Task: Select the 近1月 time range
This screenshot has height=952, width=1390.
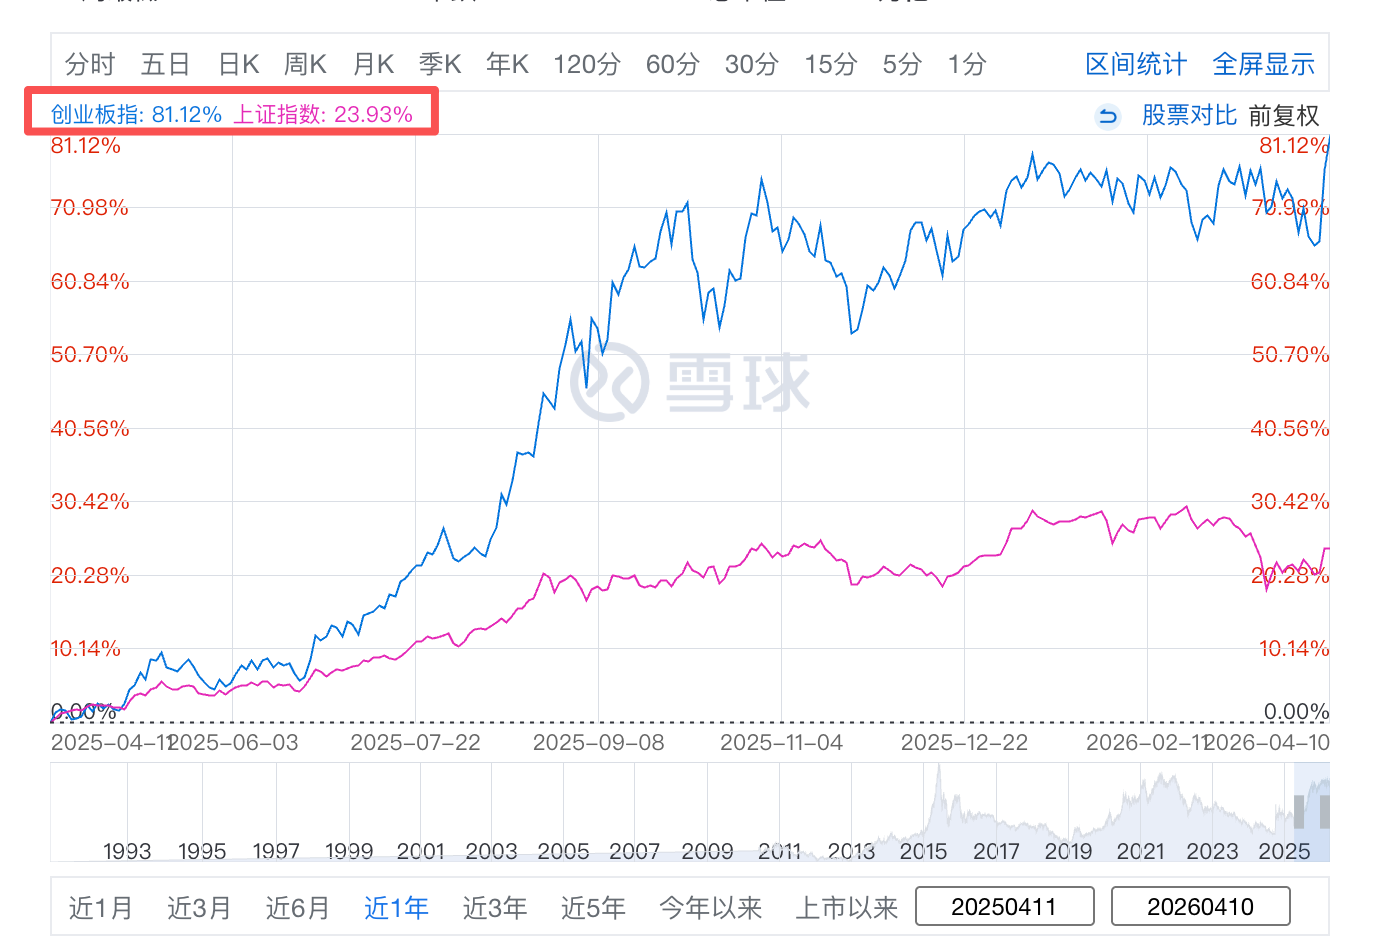Action: pyautogui.click(x=100, y=908)
